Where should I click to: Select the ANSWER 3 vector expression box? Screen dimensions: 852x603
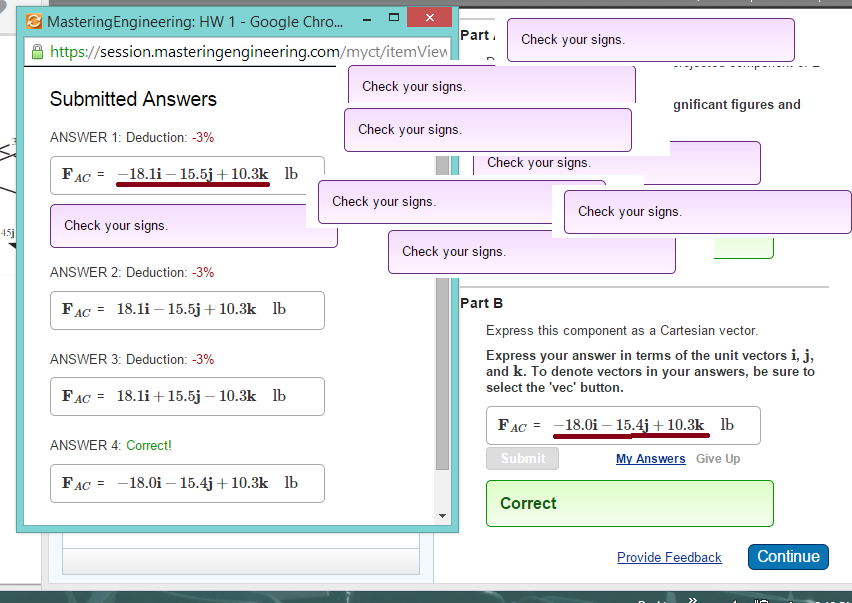[187, 397]
